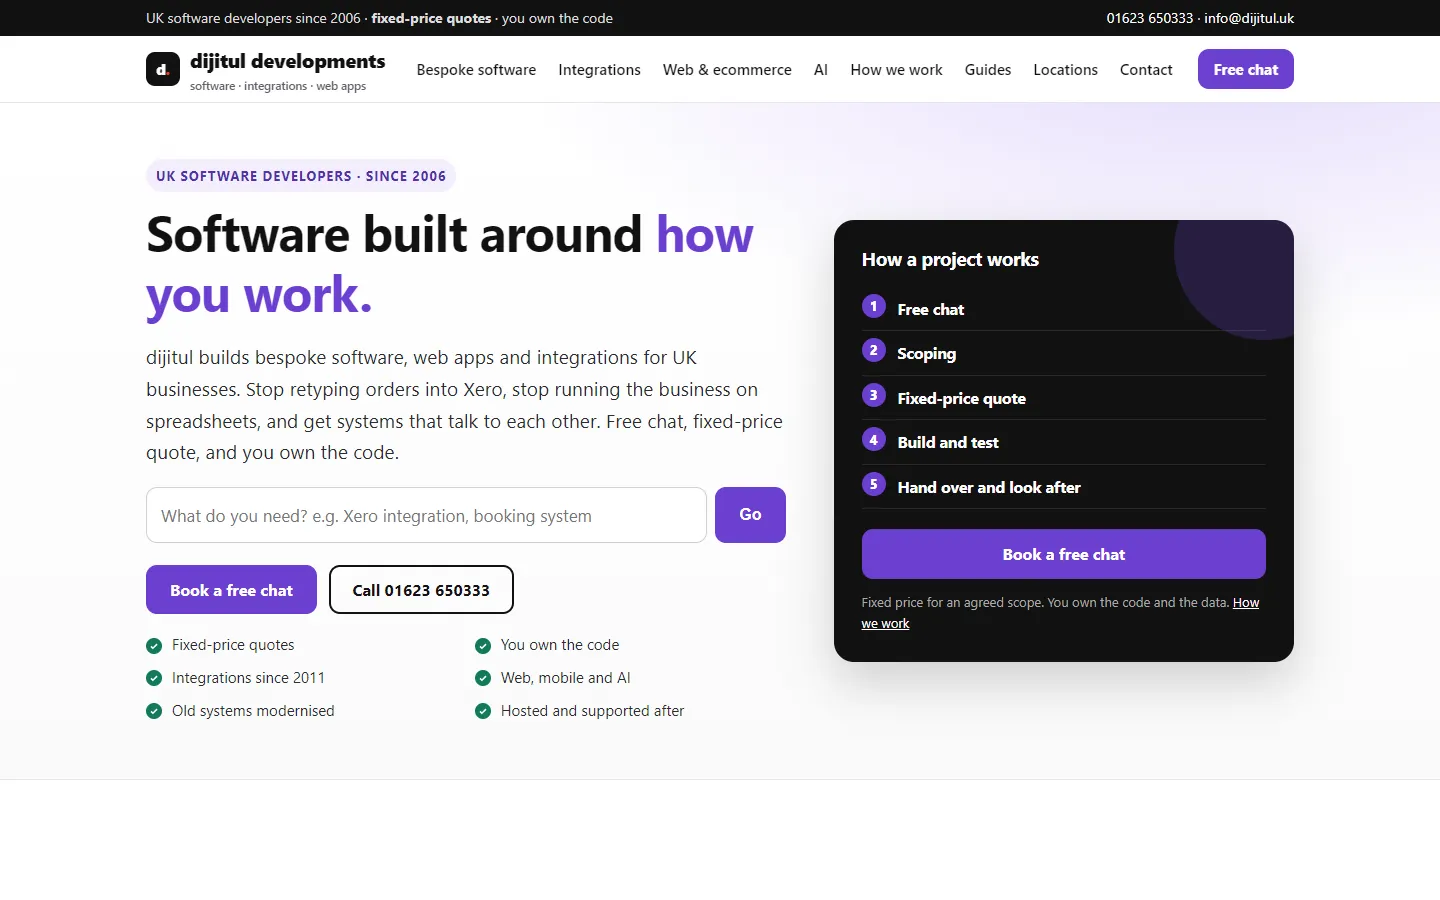
Task: Click the check icon beside Old systems modernised
Action: [x=154, y=711]
